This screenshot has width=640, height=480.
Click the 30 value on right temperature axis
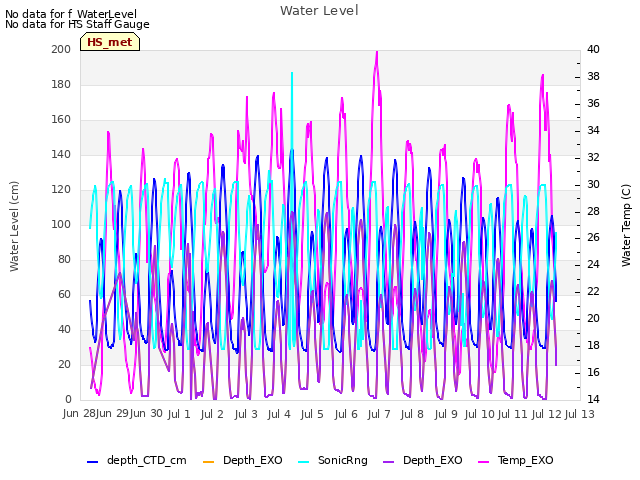click(593, 184)
